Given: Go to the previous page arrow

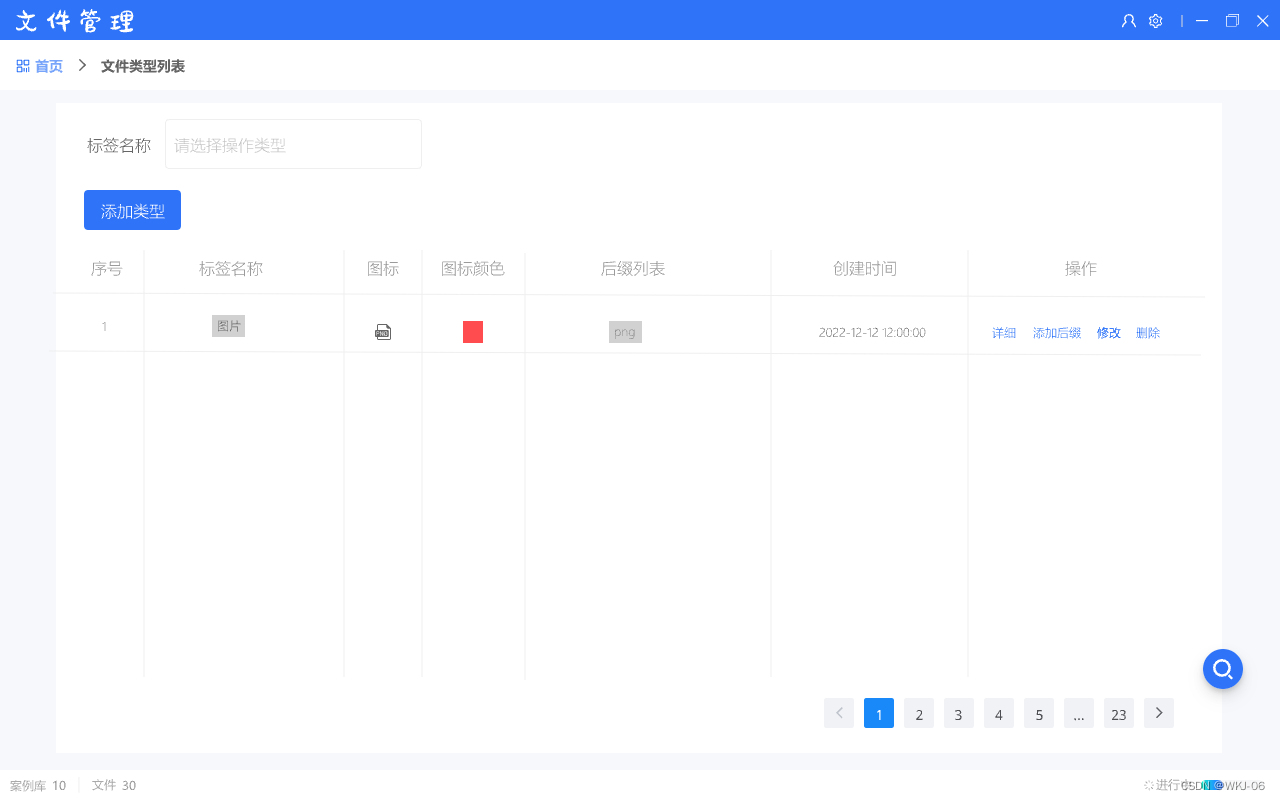Looking at the screenshot, I should (x=839, y=713).
